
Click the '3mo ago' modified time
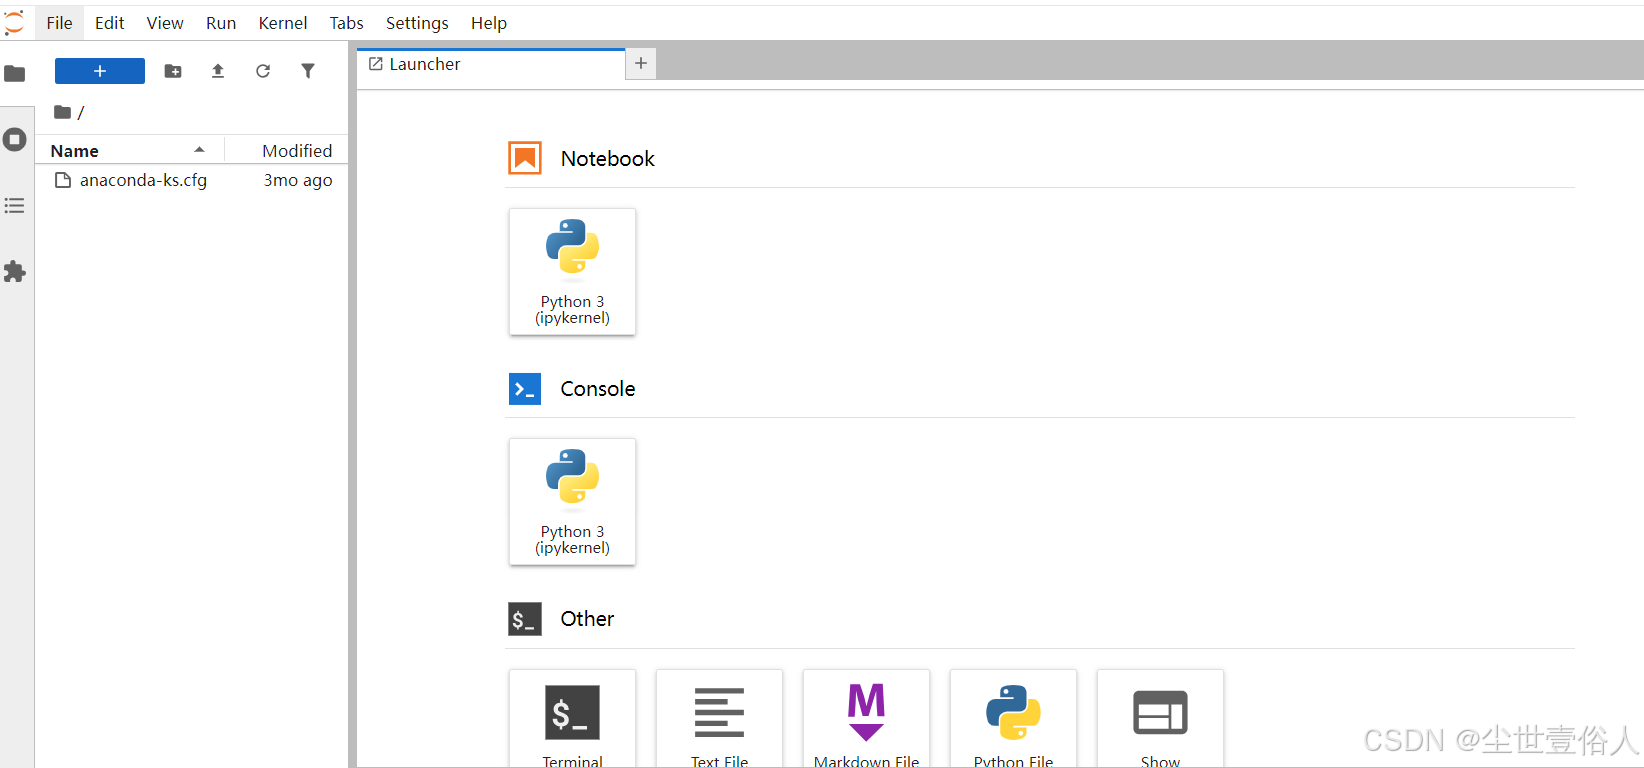[x=298, y=180]
